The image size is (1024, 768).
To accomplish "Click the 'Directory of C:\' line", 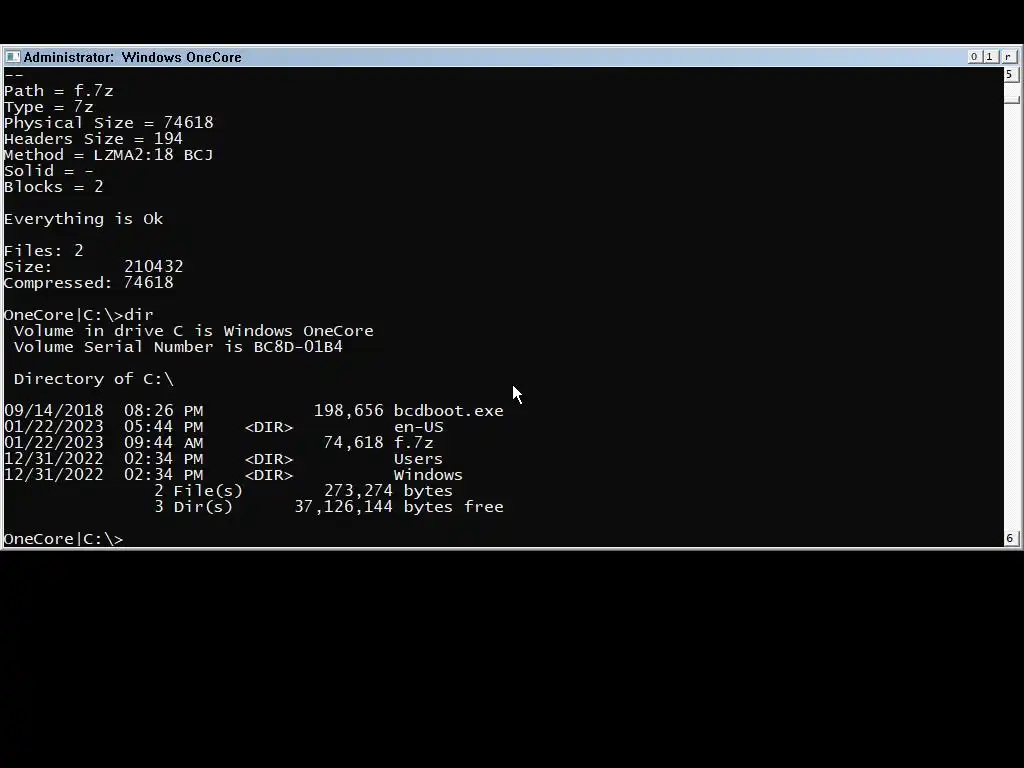I will (x=93, y=379).
